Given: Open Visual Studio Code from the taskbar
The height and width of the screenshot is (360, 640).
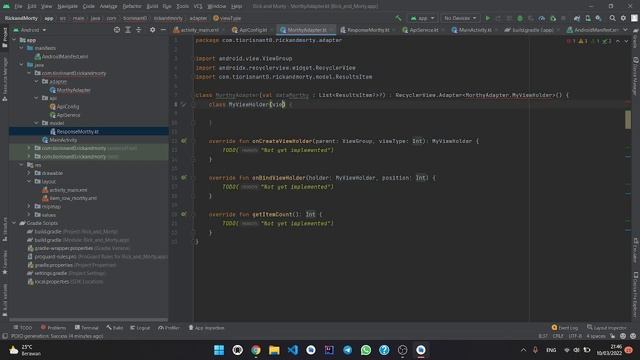Looking at the screenshot, I should [293, 350].
